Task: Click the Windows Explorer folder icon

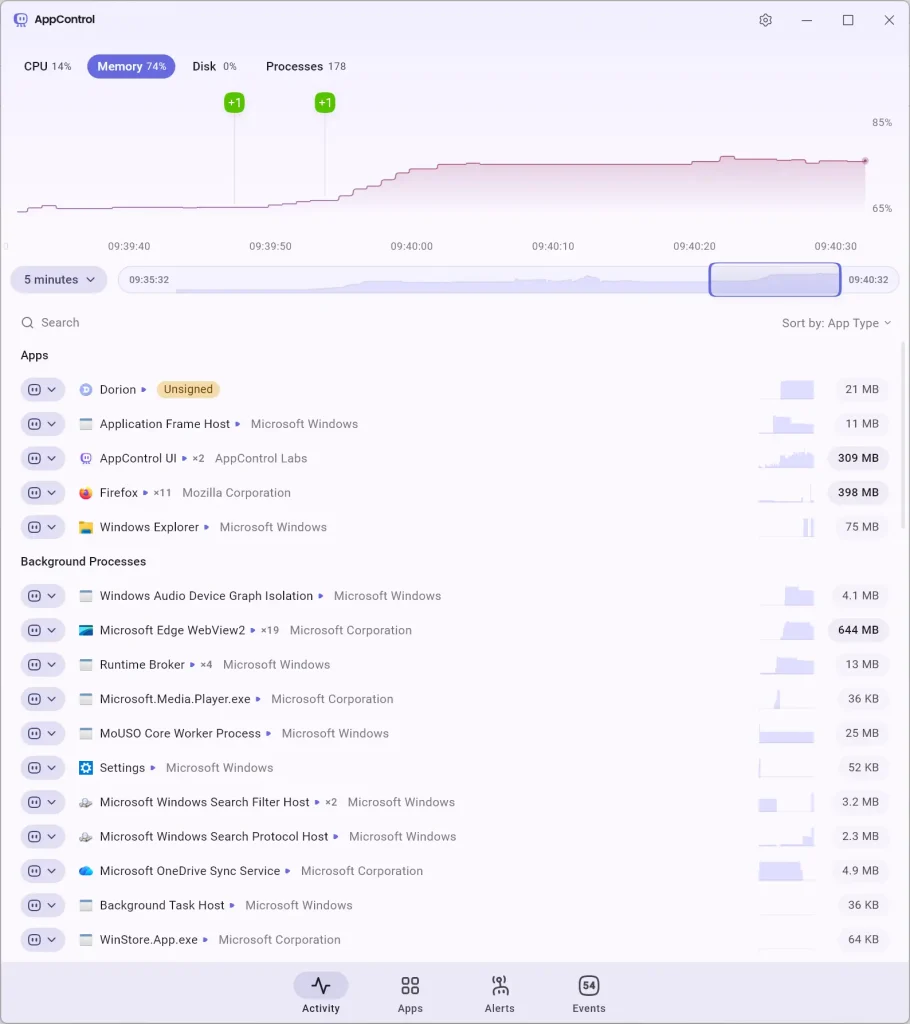Action: (x=86, y=527)
